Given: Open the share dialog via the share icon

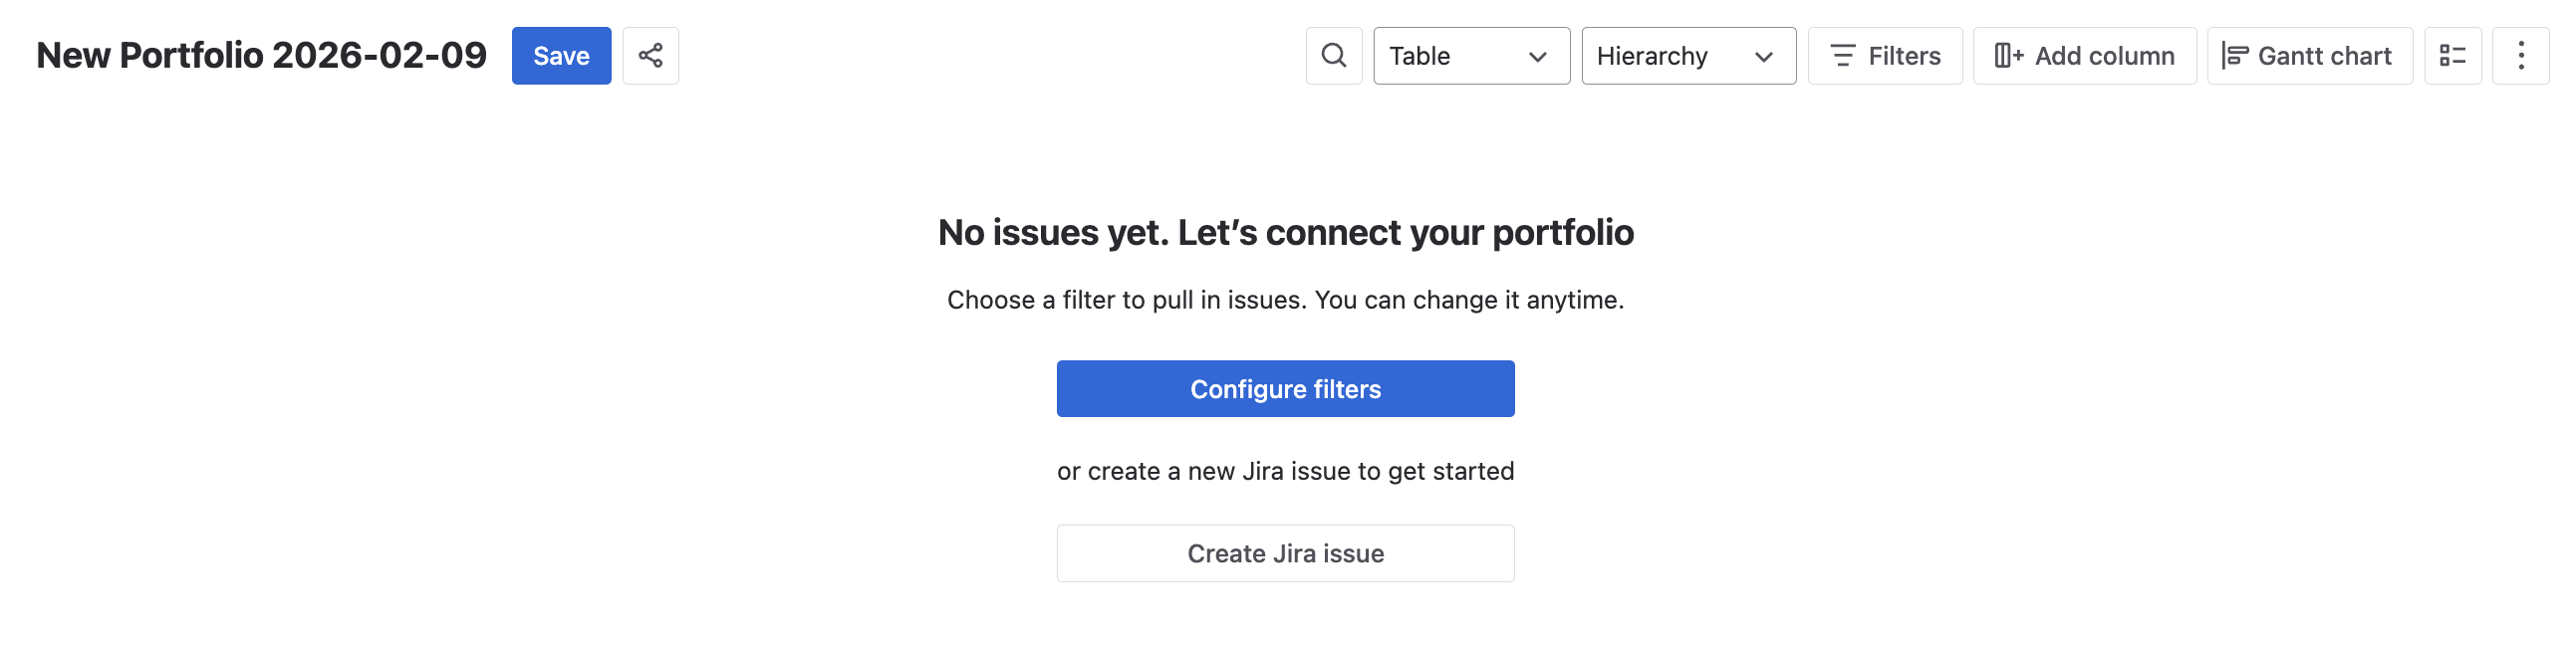Looking at the screenshot, I should point(651,55).
